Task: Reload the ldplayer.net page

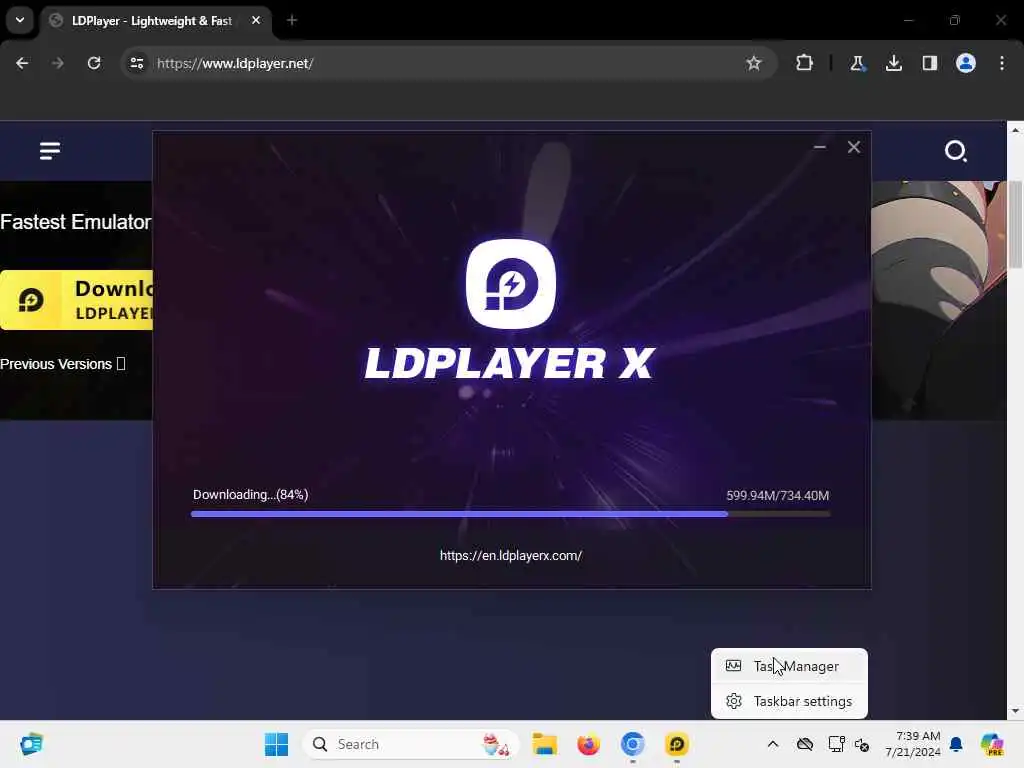Action: 94,63
